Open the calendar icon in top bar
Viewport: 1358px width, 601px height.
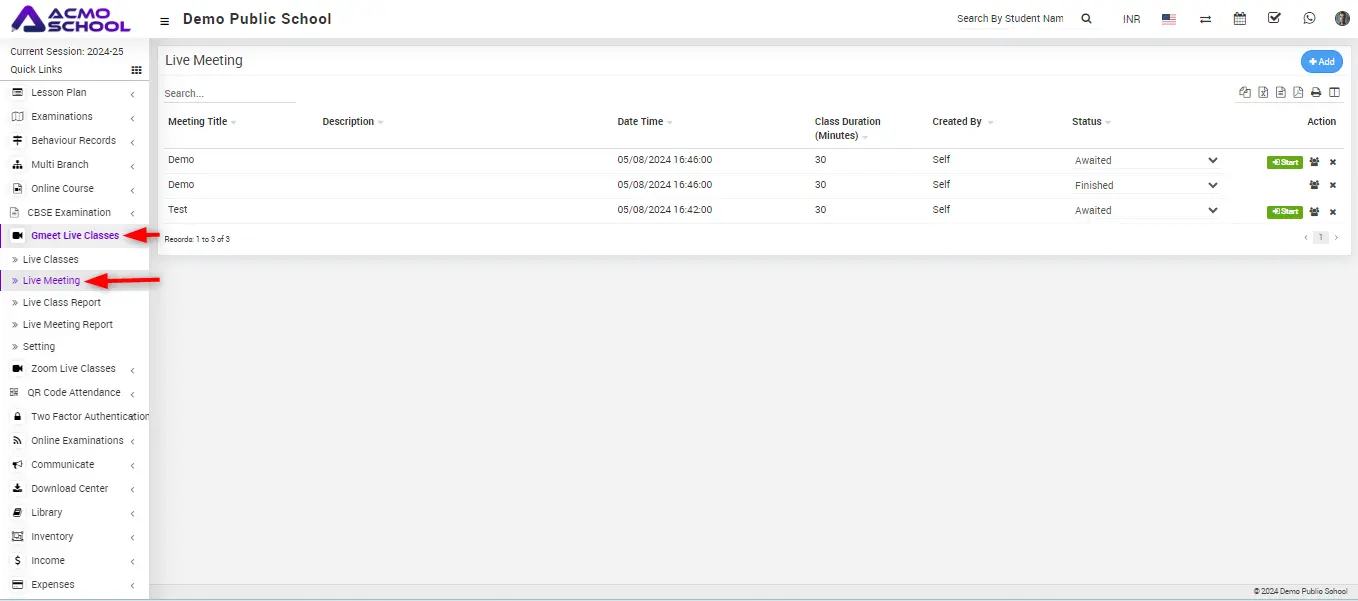1240,18
